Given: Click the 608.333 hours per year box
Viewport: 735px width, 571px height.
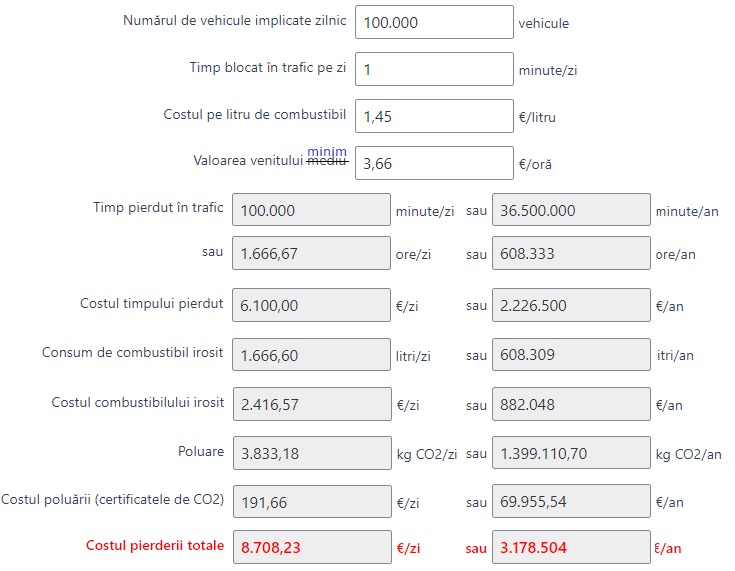Looking at the screenshot, I should 571,253.
